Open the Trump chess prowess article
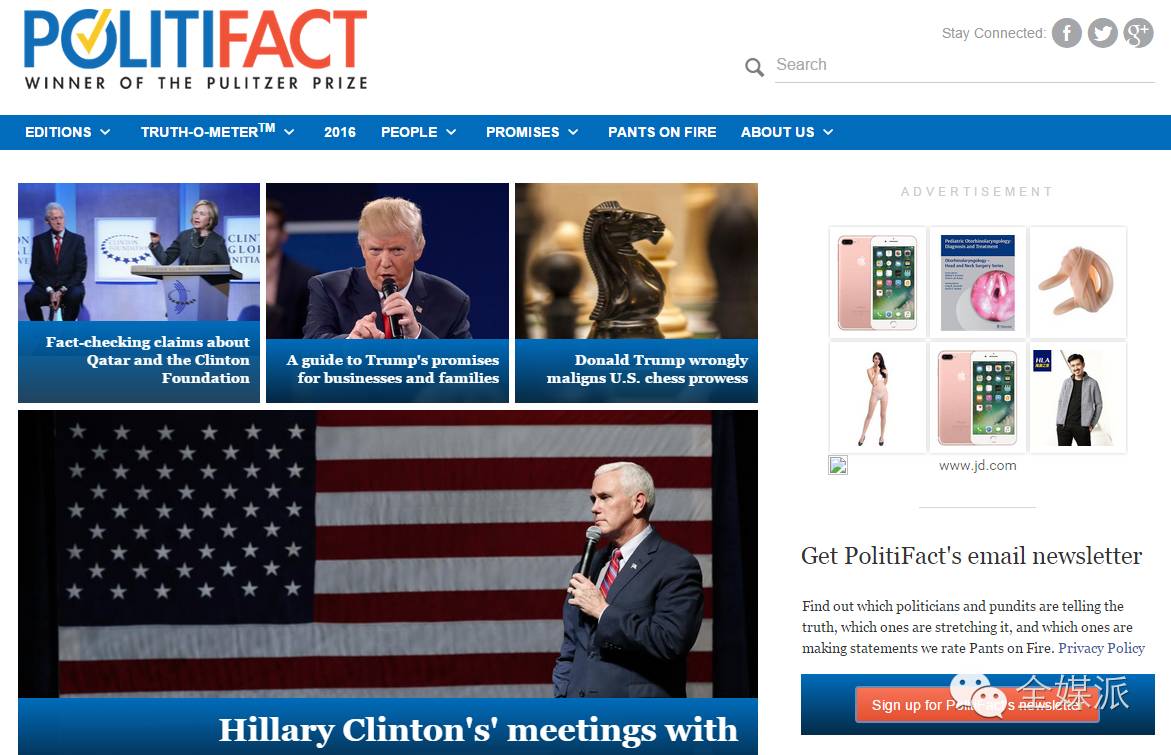This screenshot has width=1171, height=755. coord(636,293)
